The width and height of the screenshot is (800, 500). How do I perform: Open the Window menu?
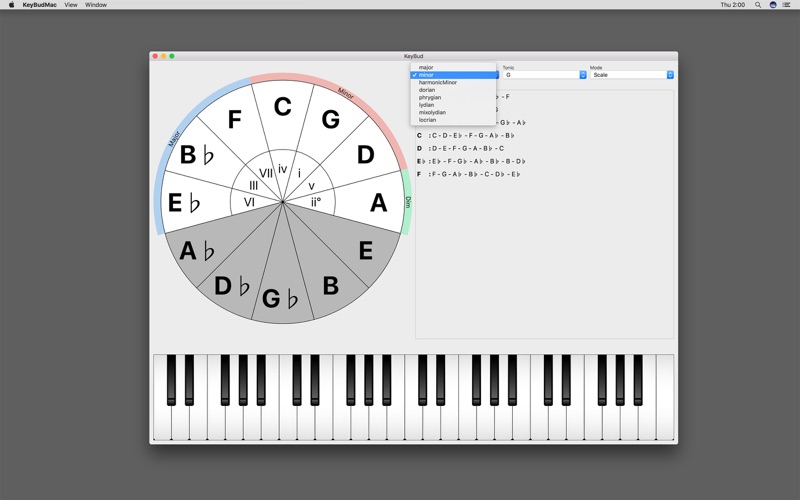click(x=96, y=5)
